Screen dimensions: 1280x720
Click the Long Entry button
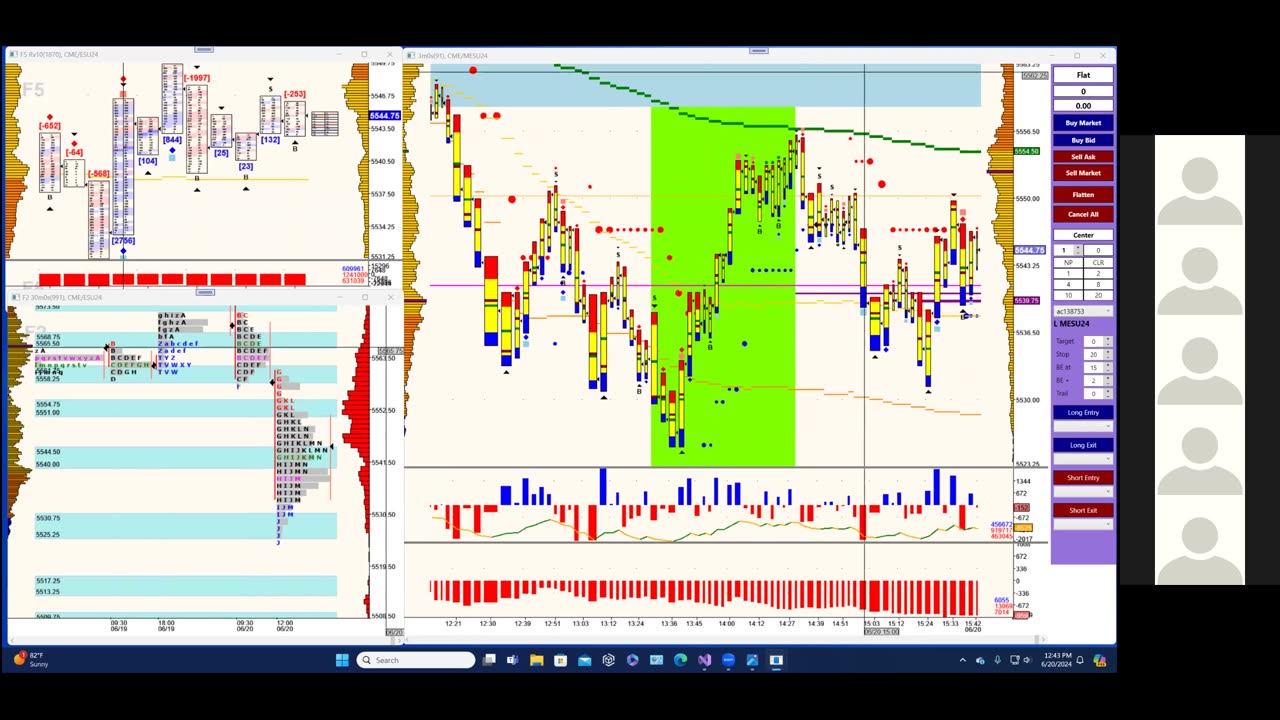pyautogui.click(x=1083, y=412)
